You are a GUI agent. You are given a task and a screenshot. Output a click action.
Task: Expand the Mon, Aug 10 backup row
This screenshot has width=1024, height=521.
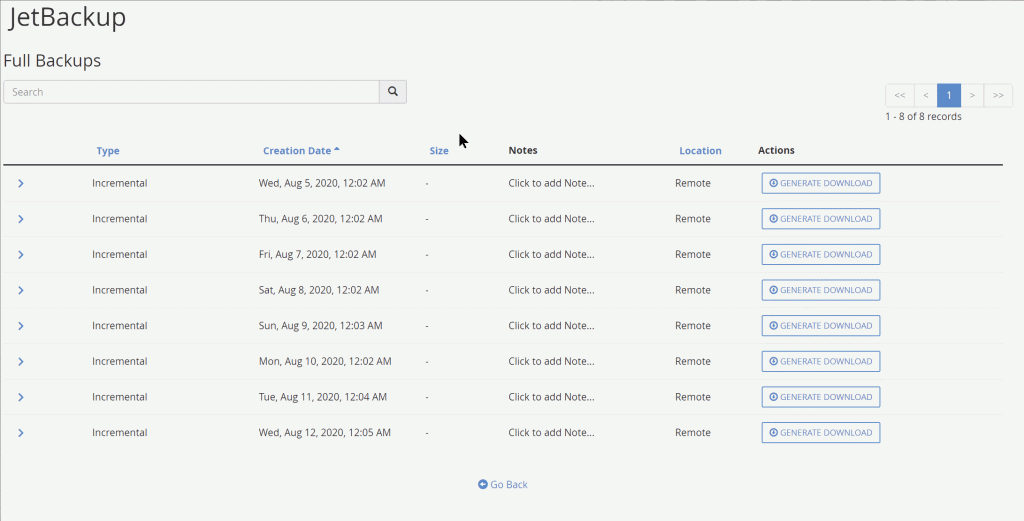pos(21,362)
